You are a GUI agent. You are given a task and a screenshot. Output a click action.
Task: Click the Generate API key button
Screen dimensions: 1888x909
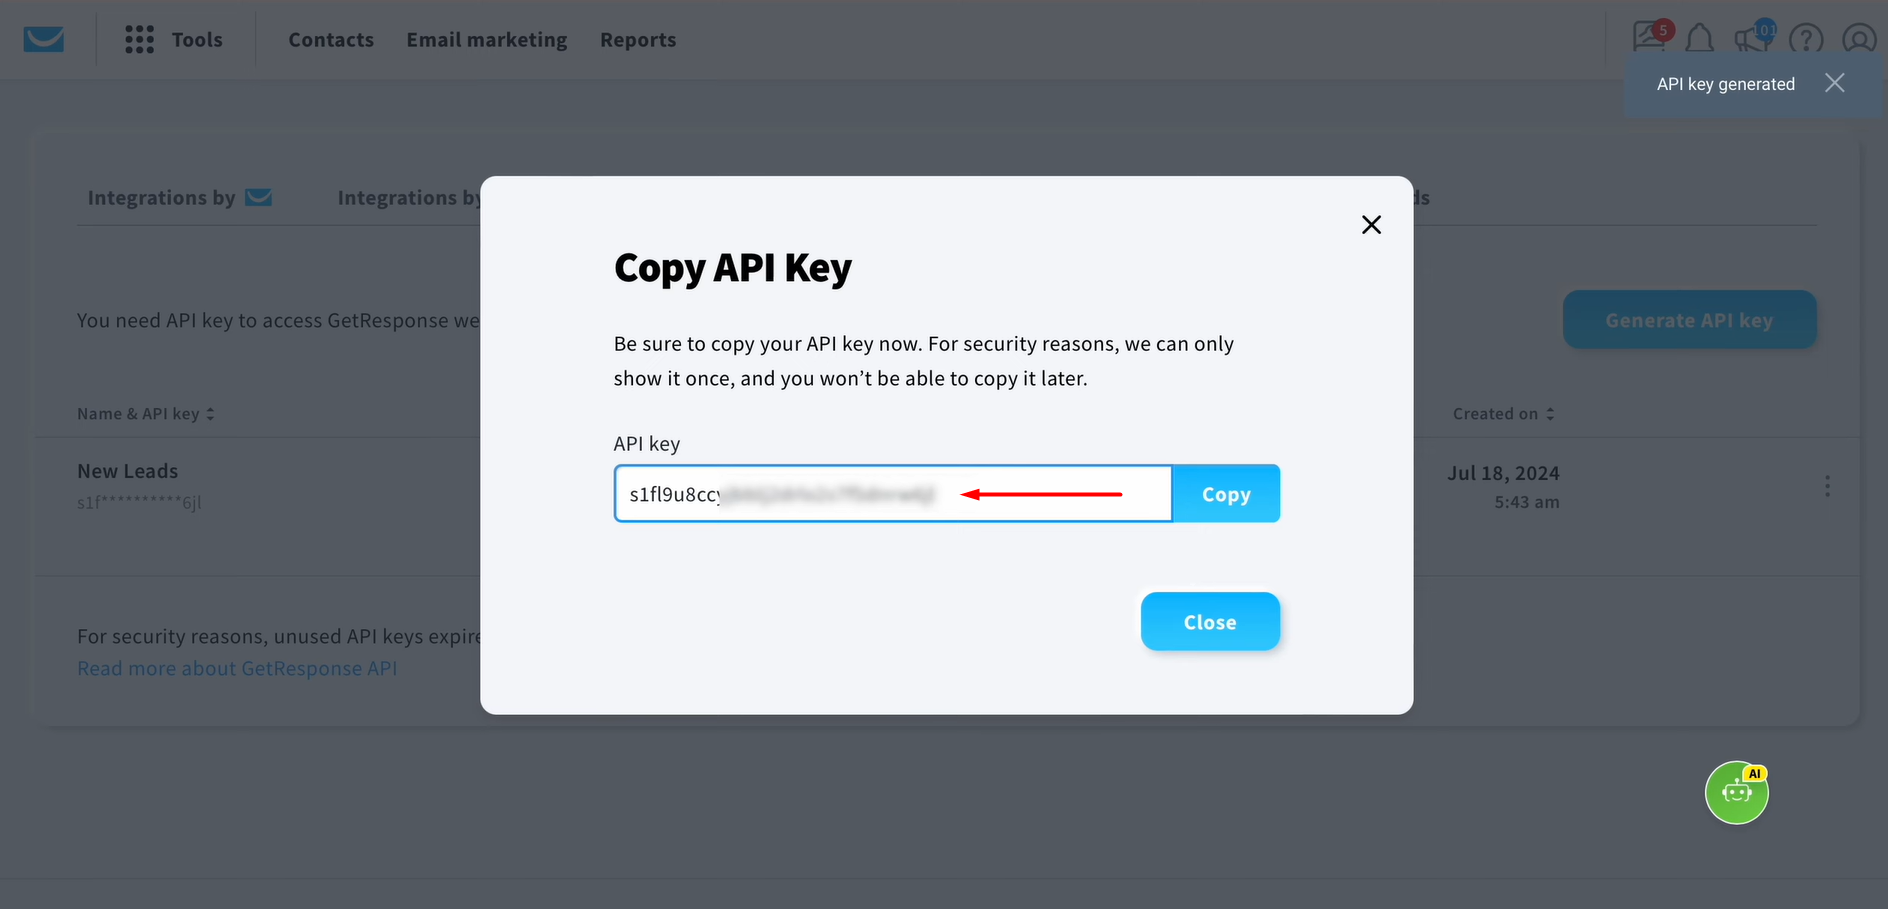point(1689,319)
